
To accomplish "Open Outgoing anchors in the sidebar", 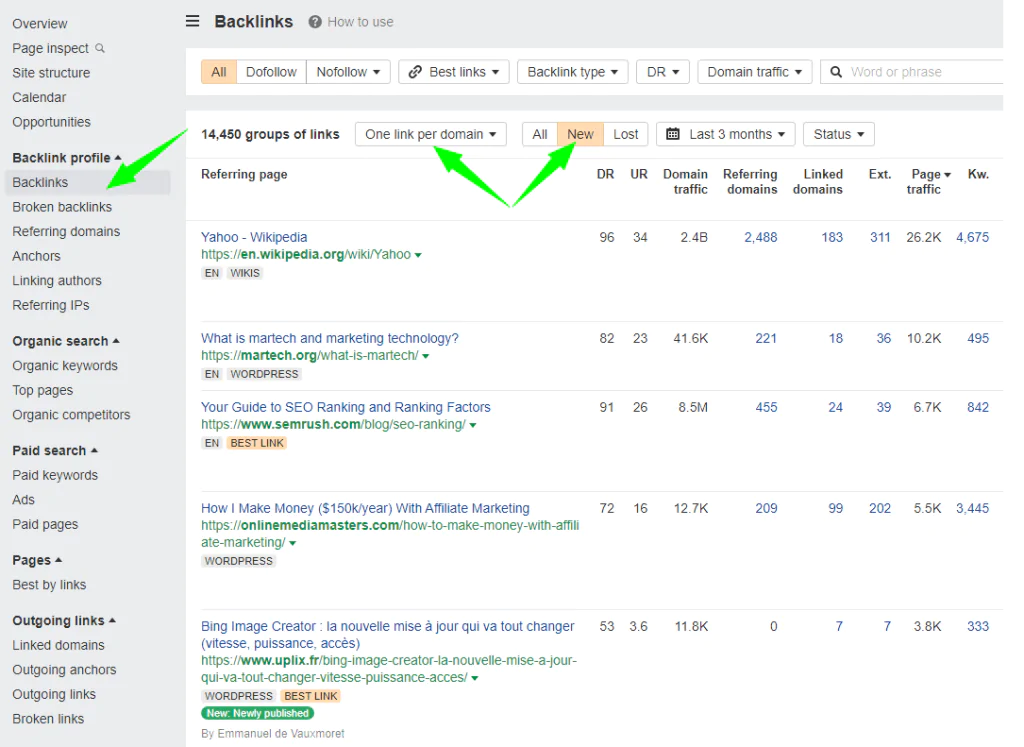I will click(64, 670).
